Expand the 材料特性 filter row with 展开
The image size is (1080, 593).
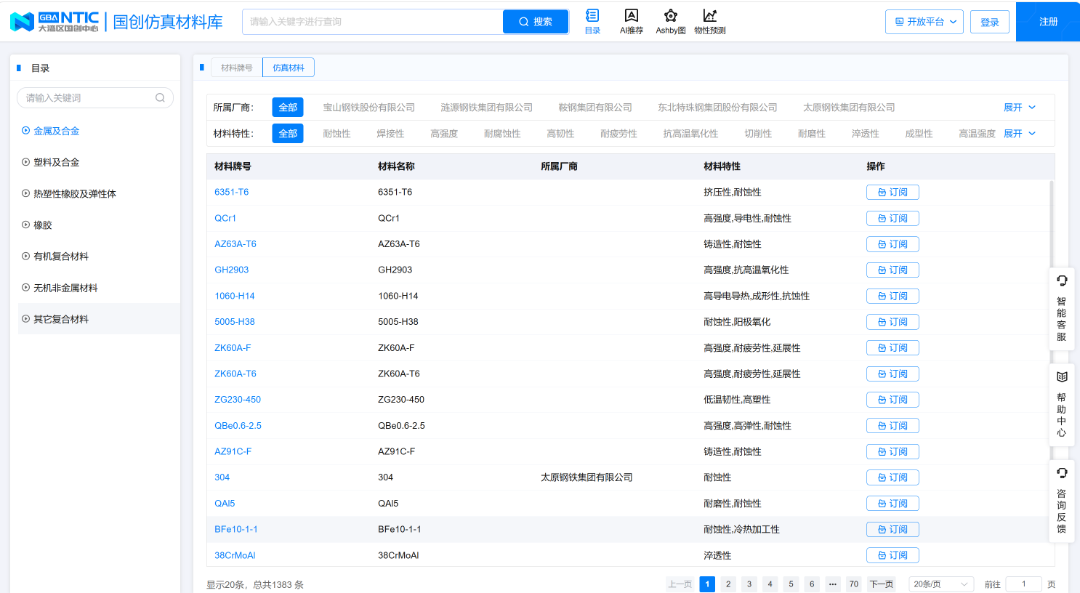tap(1019, 134)
